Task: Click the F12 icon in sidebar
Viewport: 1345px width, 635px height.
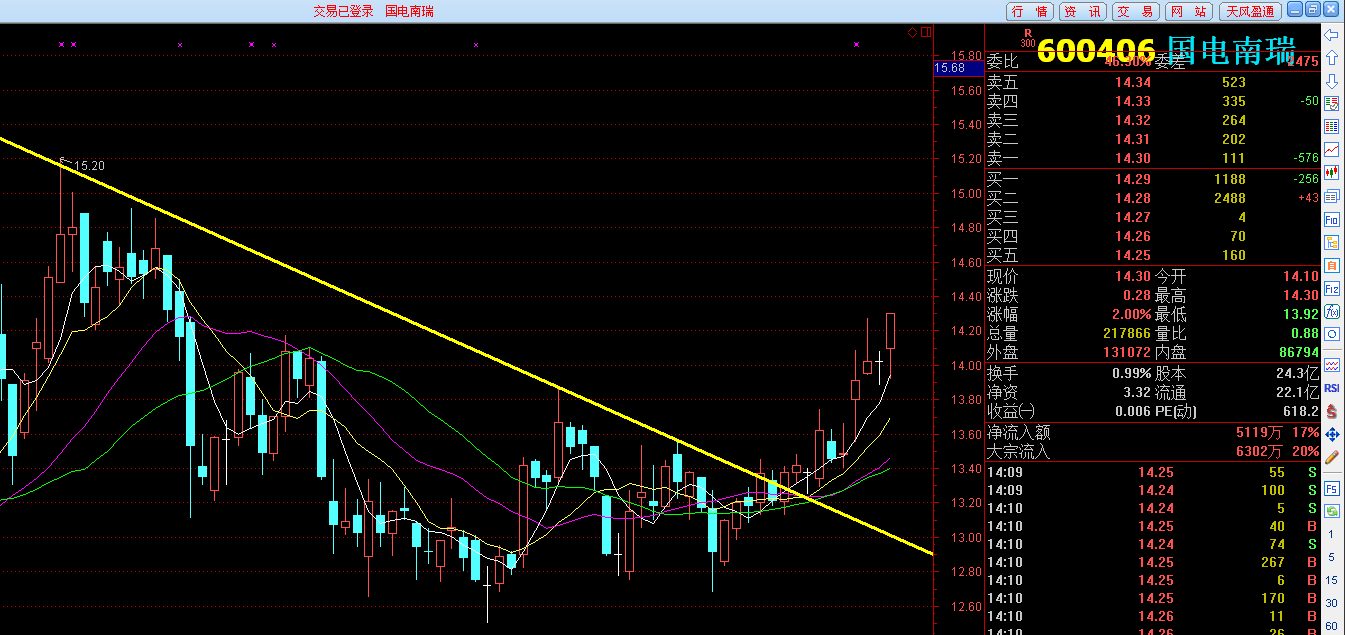Action: click(x=1331, y=289)
